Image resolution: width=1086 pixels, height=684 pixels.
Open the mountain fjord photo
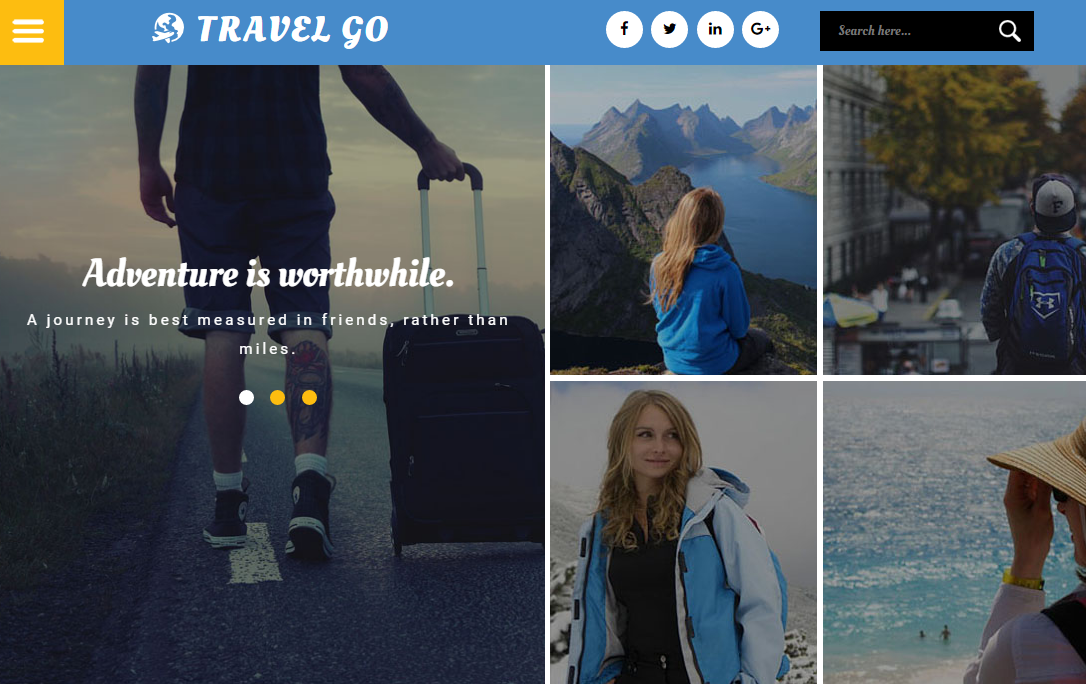(x=683, y=219)
